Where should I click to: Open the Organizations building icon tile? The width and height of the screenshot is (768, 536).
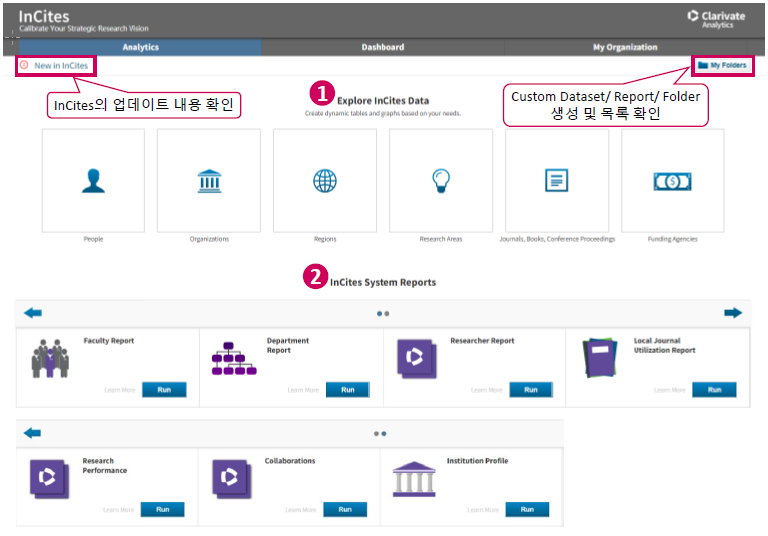pyautogui.click(x=209, y=181)
